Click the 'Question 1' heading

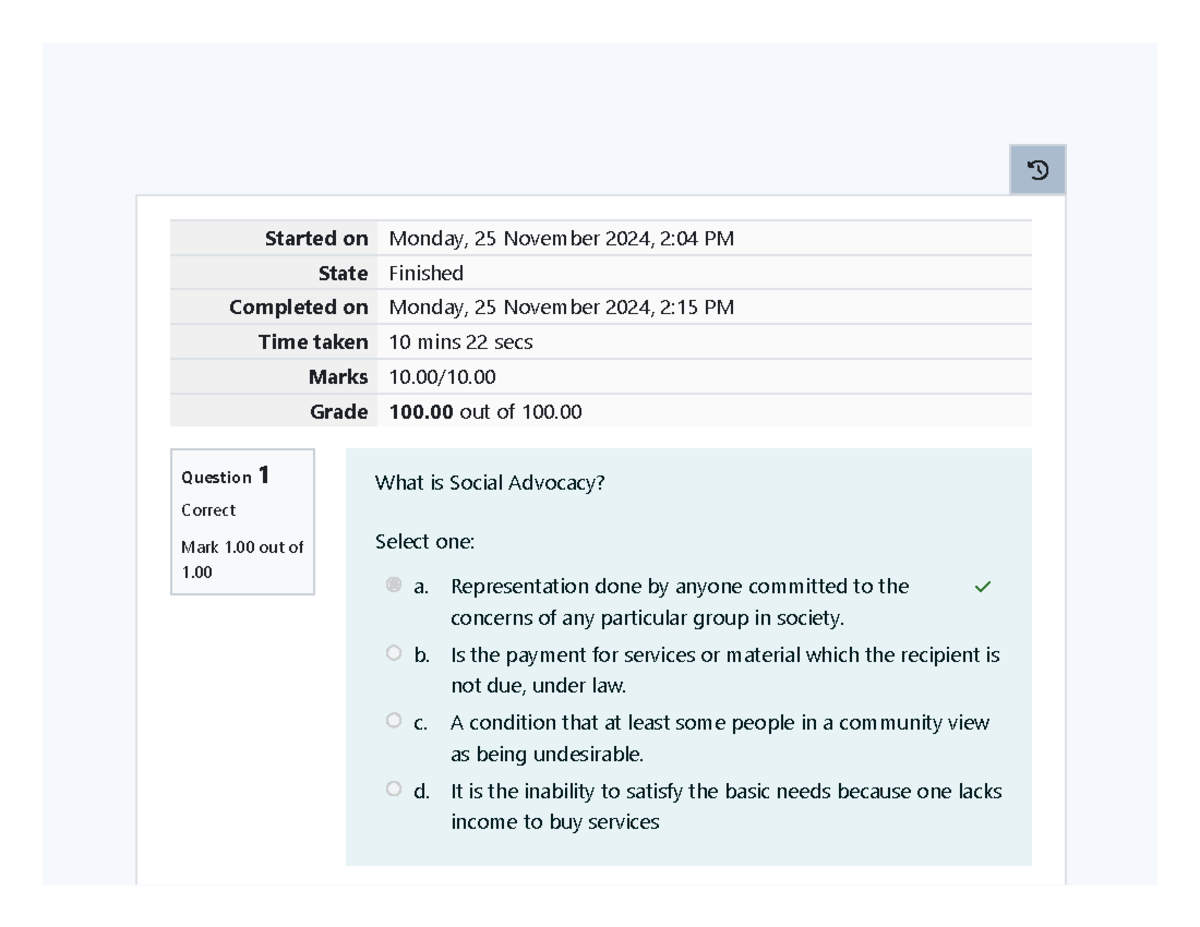[x=225, y=476]
